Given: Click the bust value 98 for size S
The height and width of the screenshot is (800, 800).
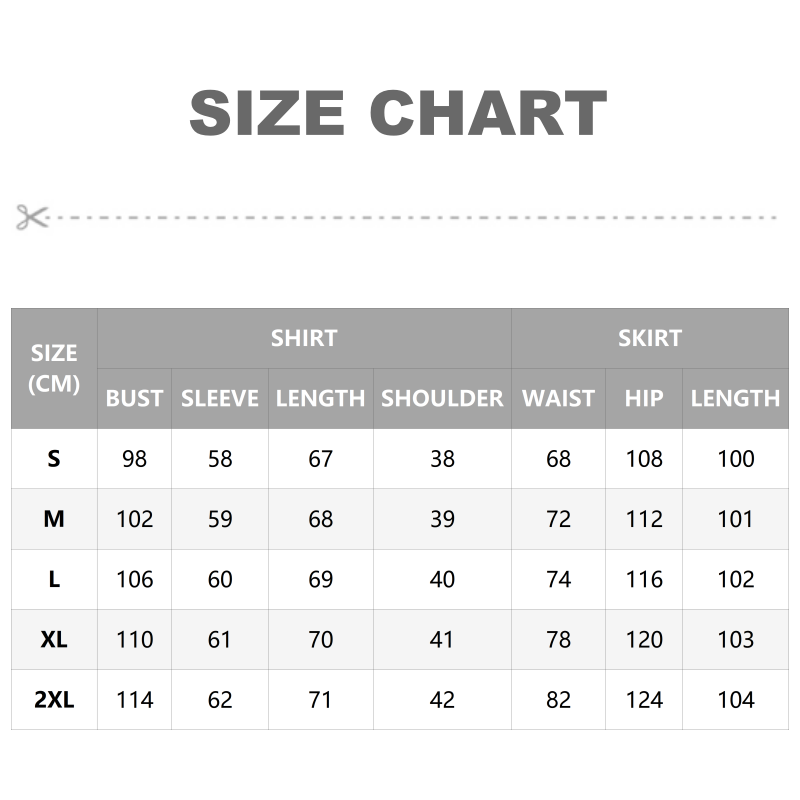Looking at the screenshot, I should point(134,459).
